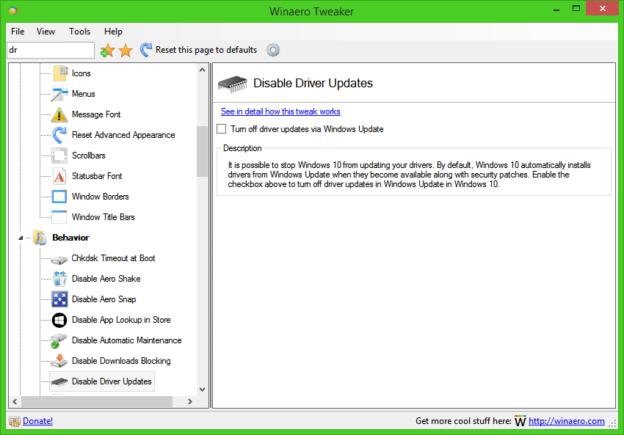
Task: Open bookmarks using the plain star icon
Action: [125, 50]
